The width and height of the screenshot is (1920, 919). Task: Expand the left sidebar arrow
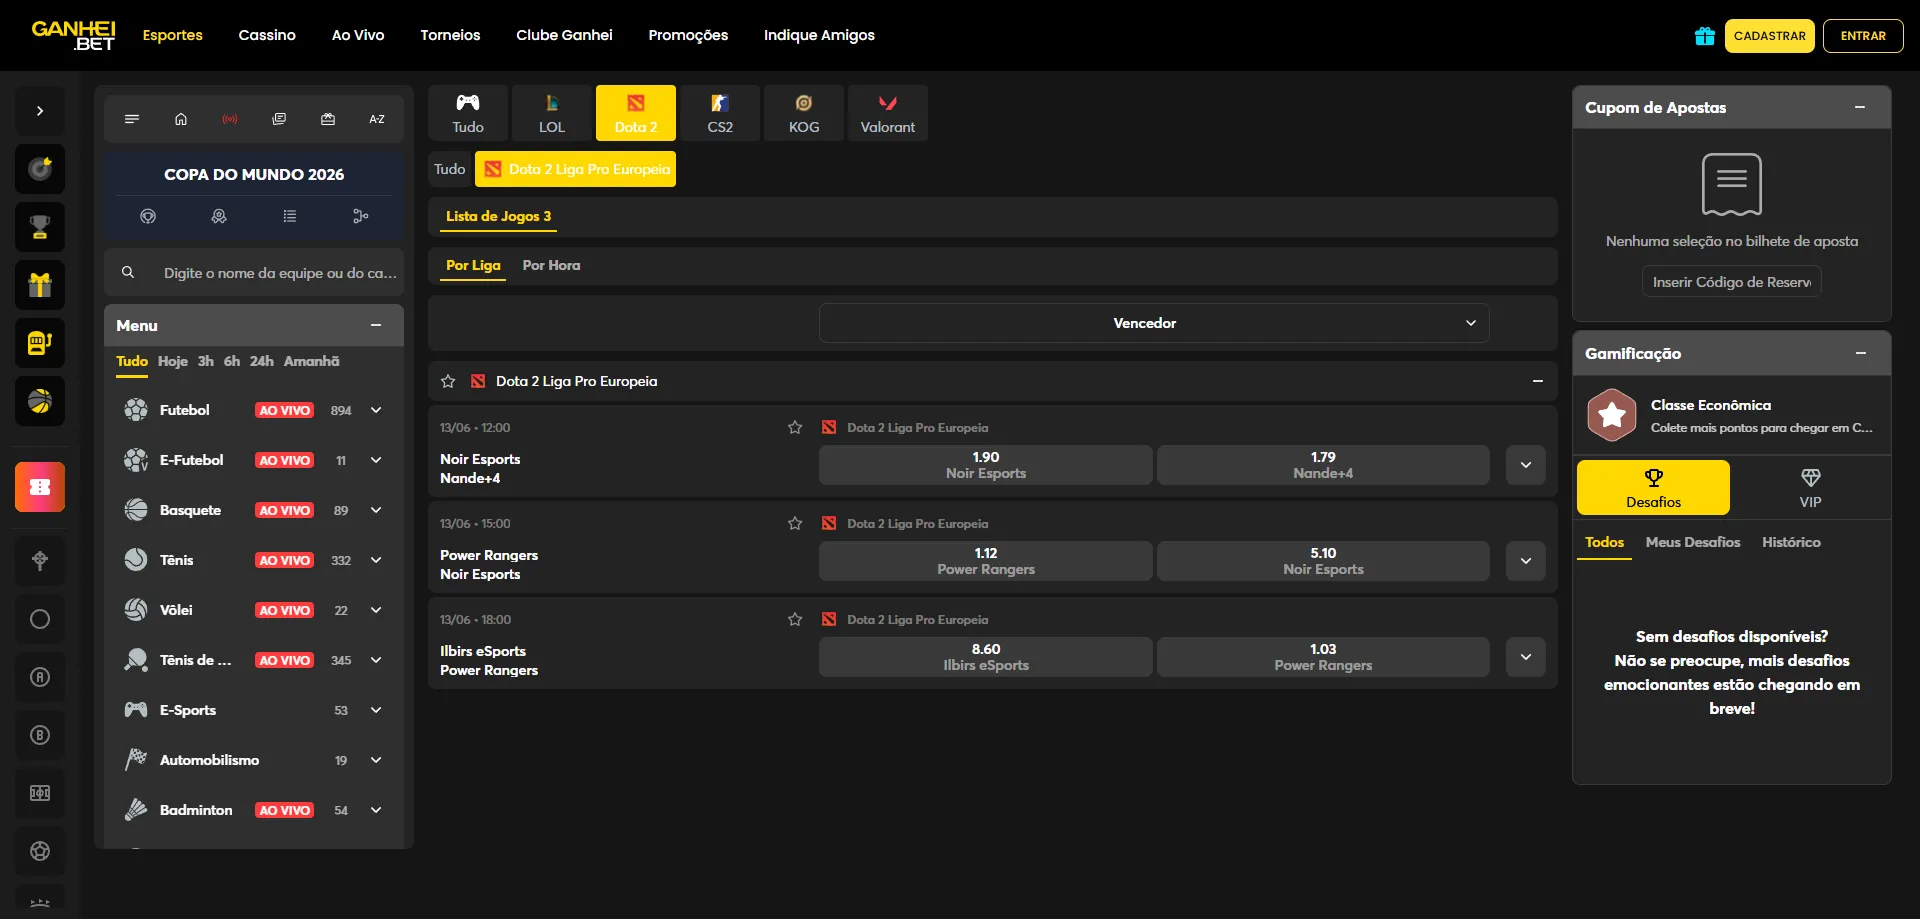(40, 111)
